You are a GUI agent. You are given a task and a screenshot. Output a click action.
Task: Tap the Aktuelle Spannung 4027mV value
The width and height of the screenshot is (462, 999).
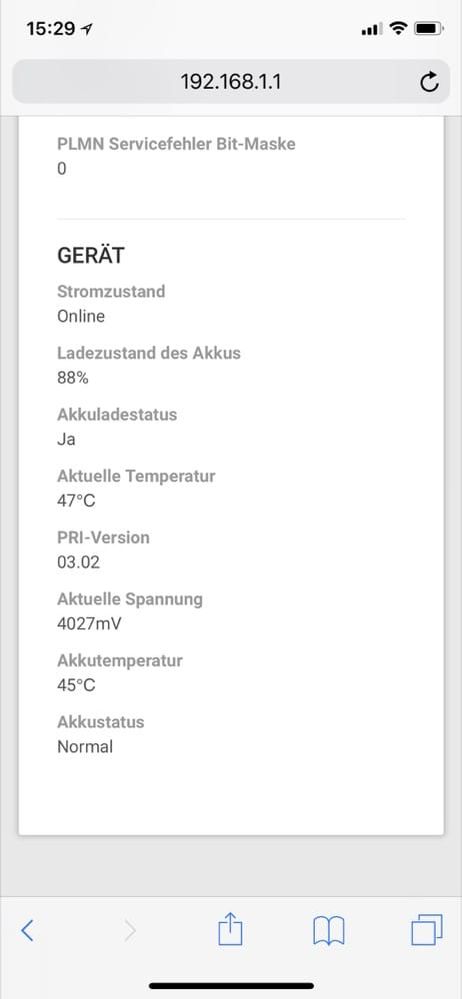click(89, 624)
